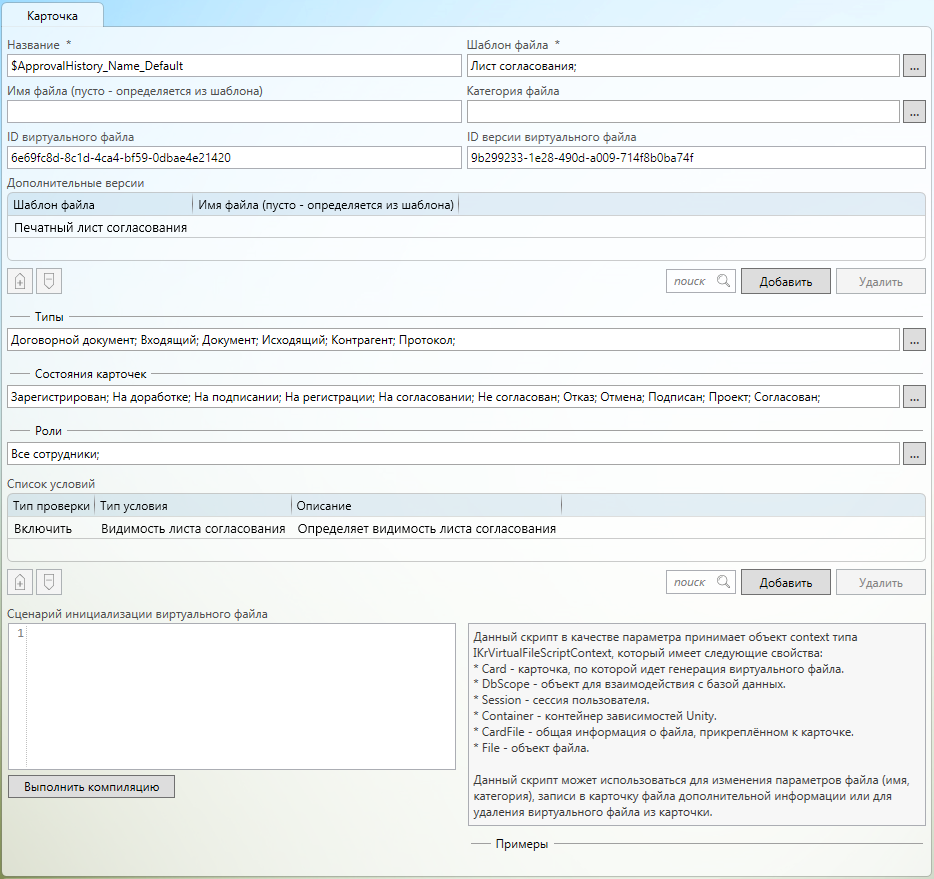The width and height of the screenshot is (934, 879).
Task: Click move-up icon under Список условий table
Action: click(x=20, y=582)
